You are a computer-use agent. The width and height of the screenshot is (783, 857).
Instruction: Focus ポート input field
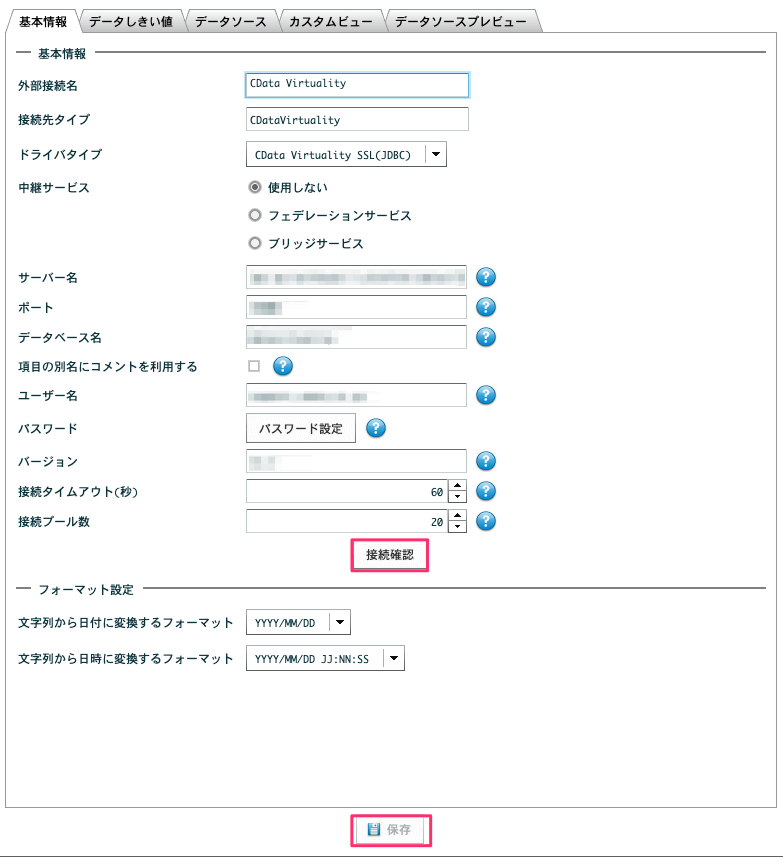[356, 307]
